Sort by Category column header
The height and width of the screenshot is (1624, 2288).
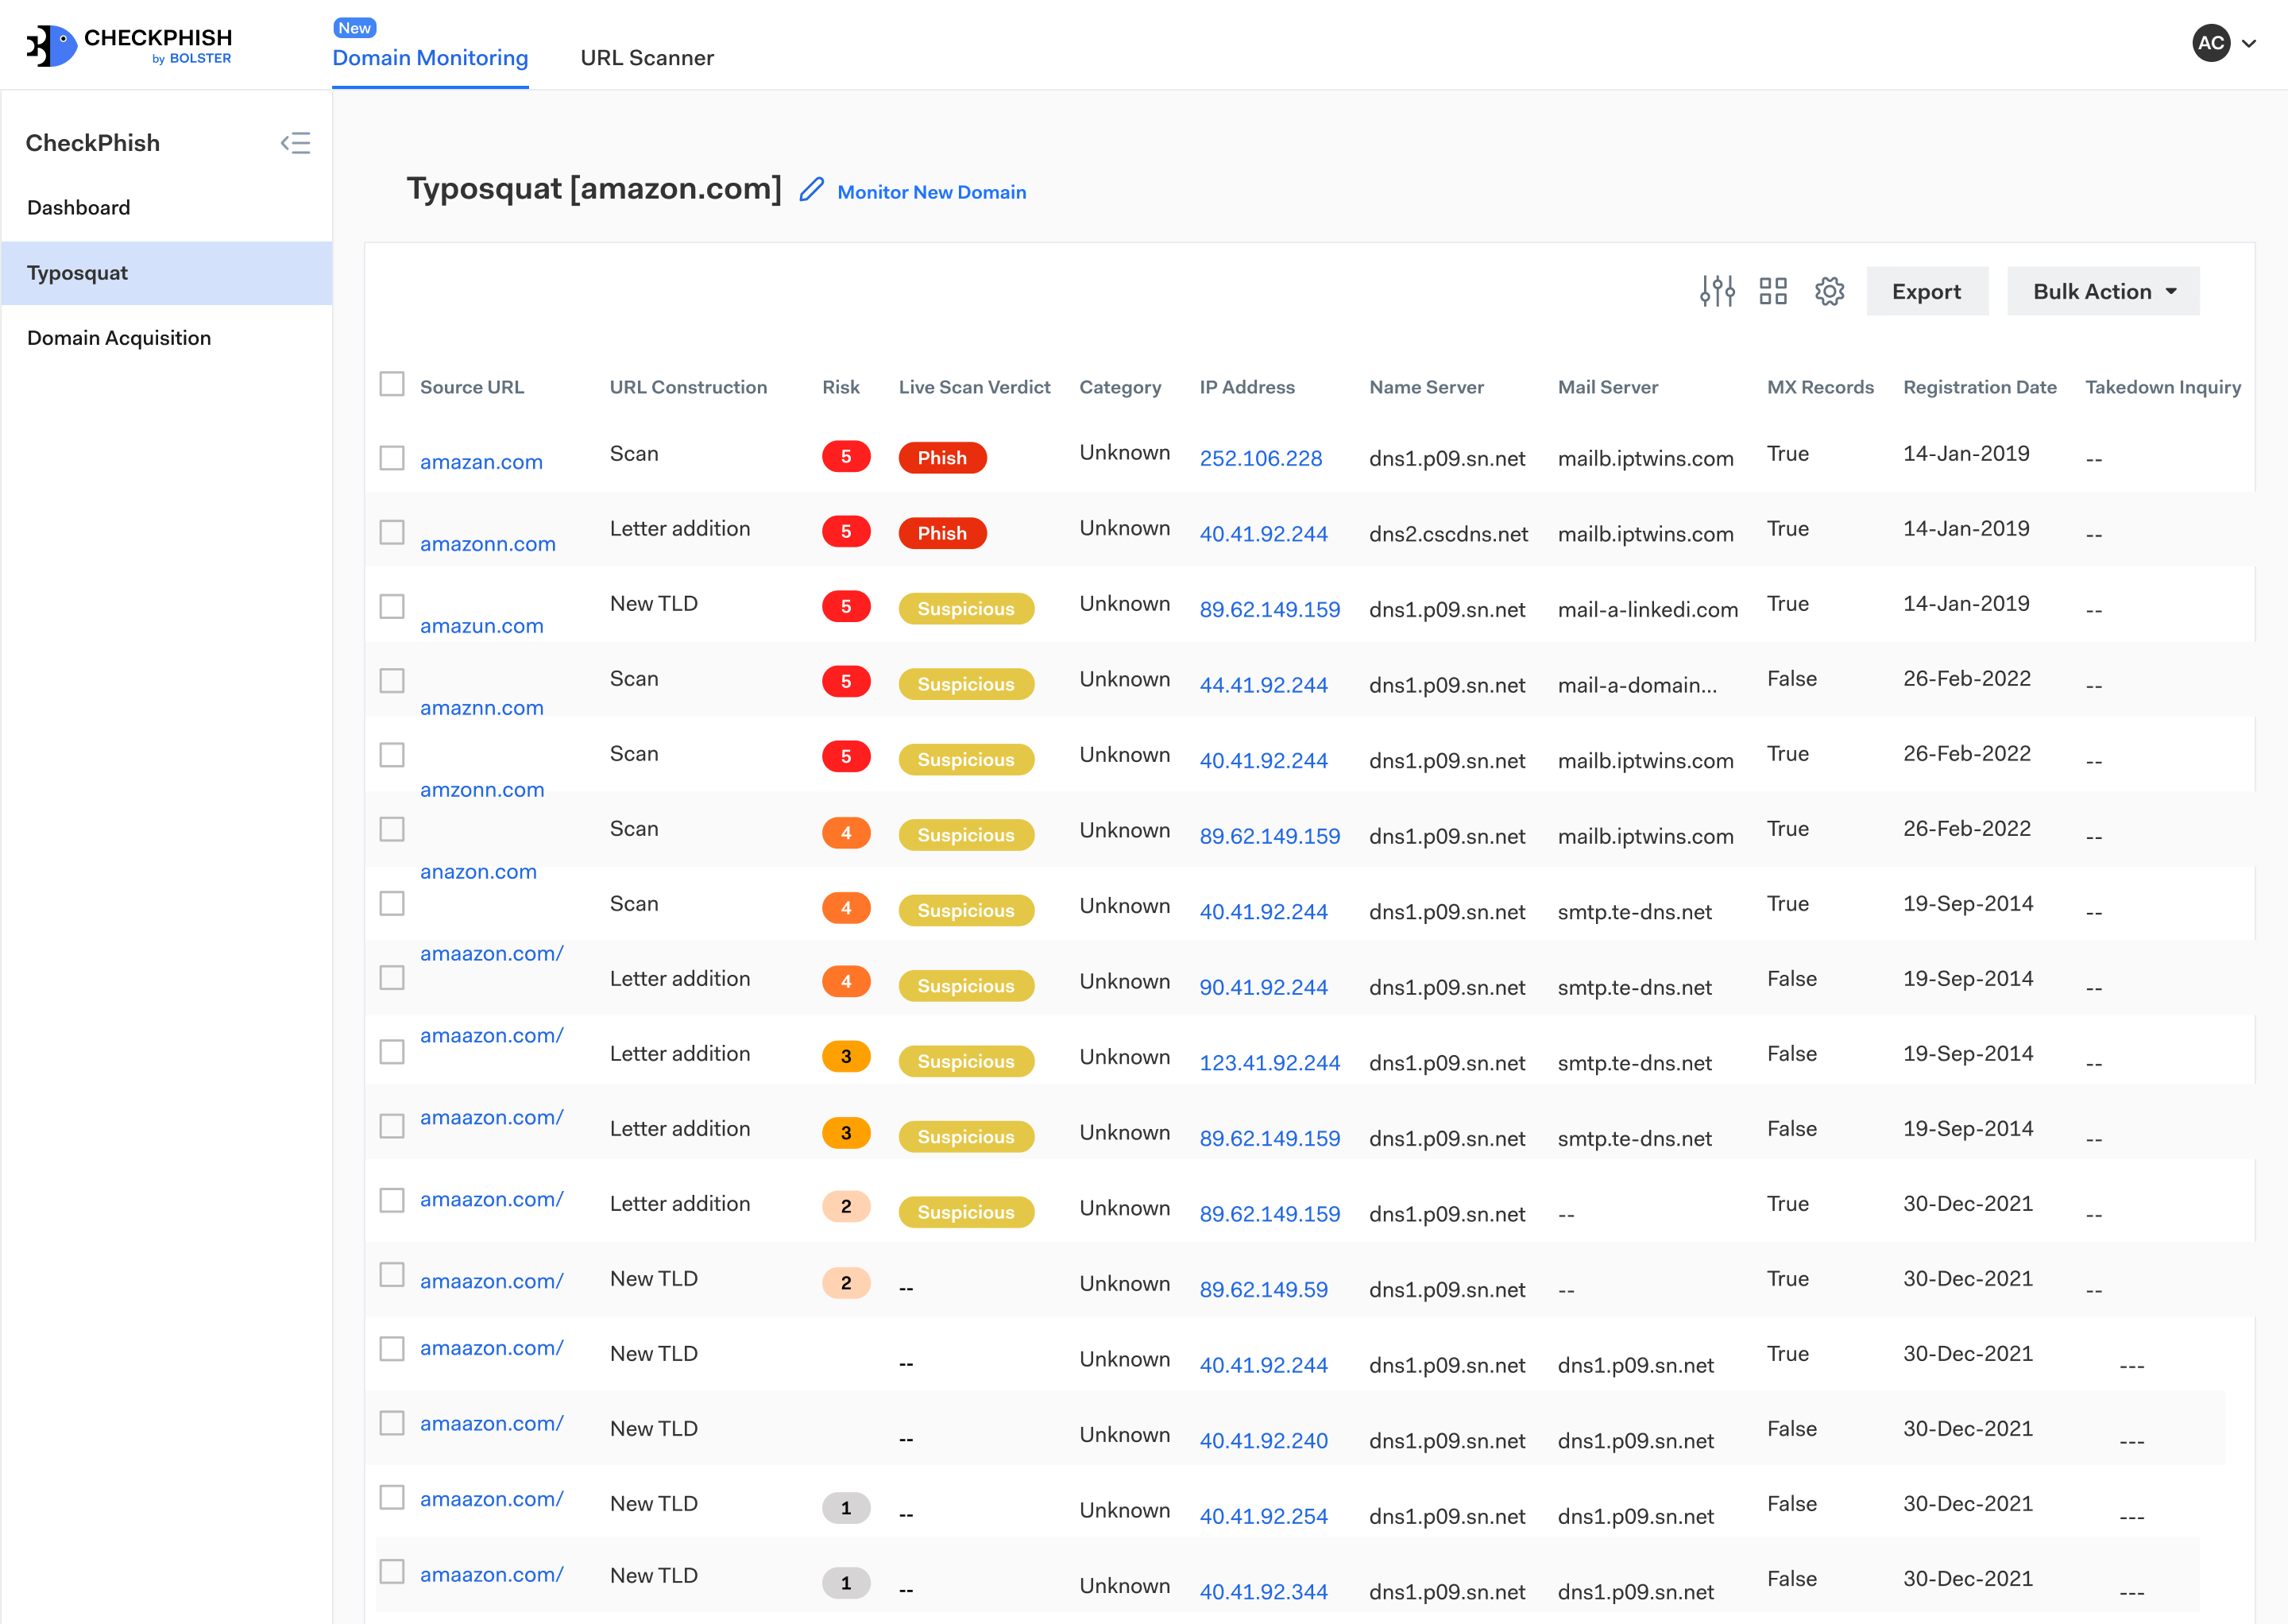point(1120,387)
